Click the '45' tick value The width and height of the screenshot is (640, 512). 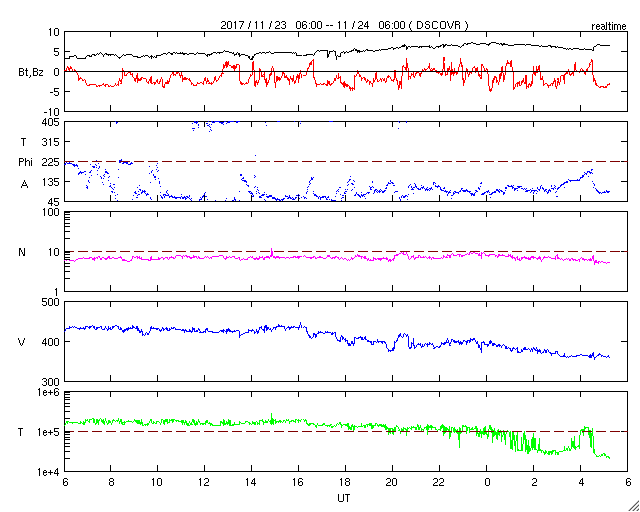point(54,201)
